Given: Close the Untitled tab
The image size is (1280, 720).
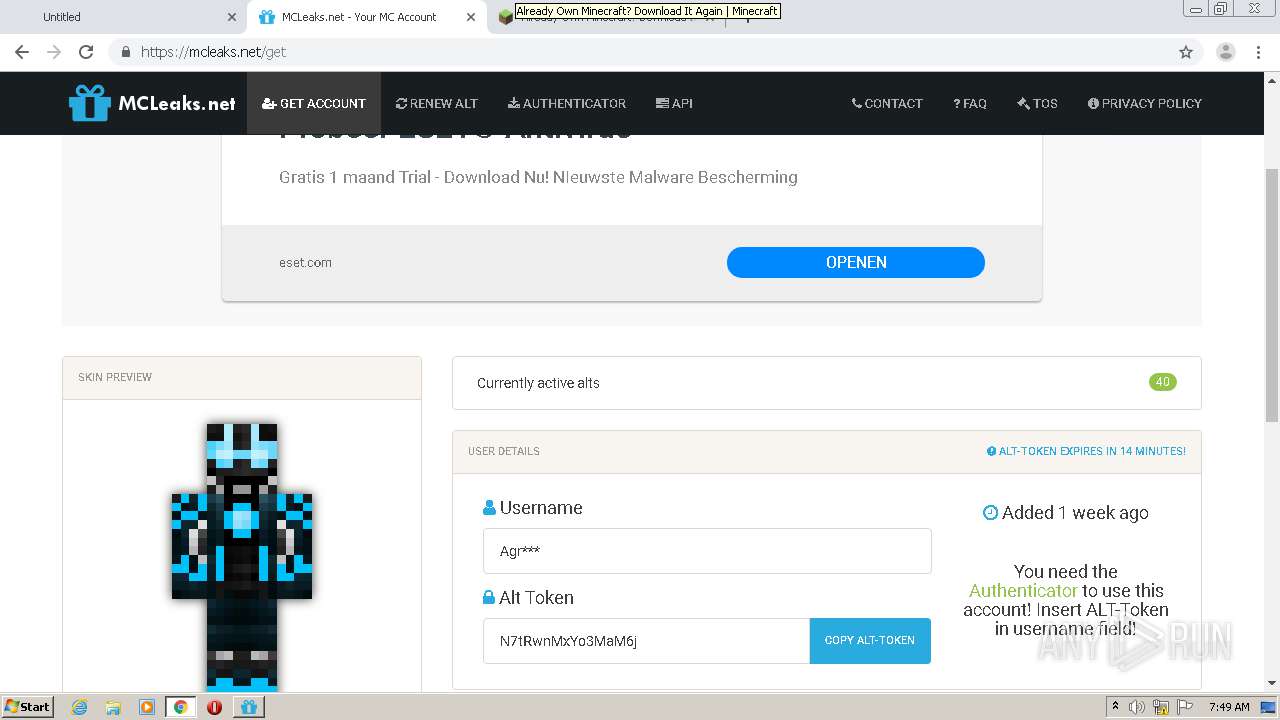Looking at the screenshot, I should point(232,17).
